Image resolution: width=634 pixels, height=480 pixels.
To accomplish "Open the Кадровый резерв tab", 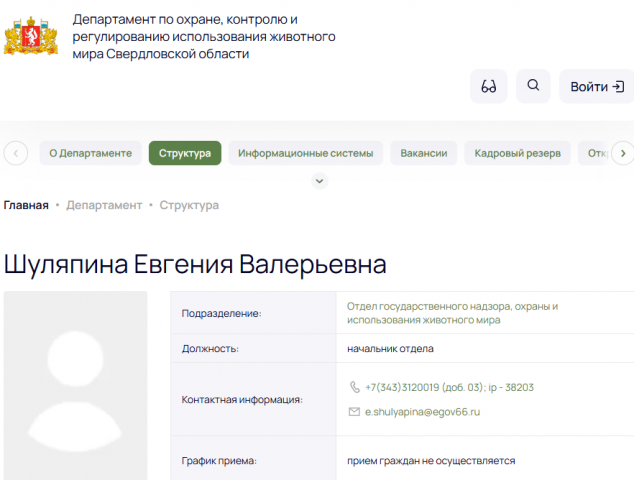I will pyautogui.click(x=518, y=153).
